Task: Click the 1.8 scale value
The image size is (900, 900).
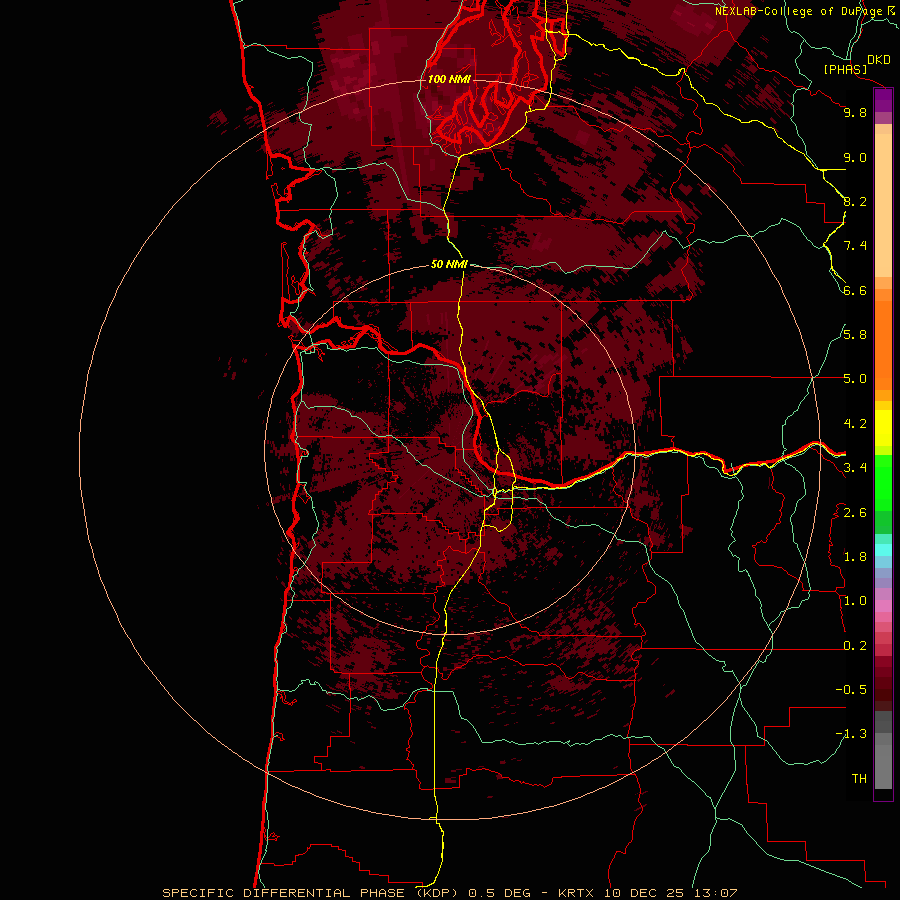Action: 855,557
